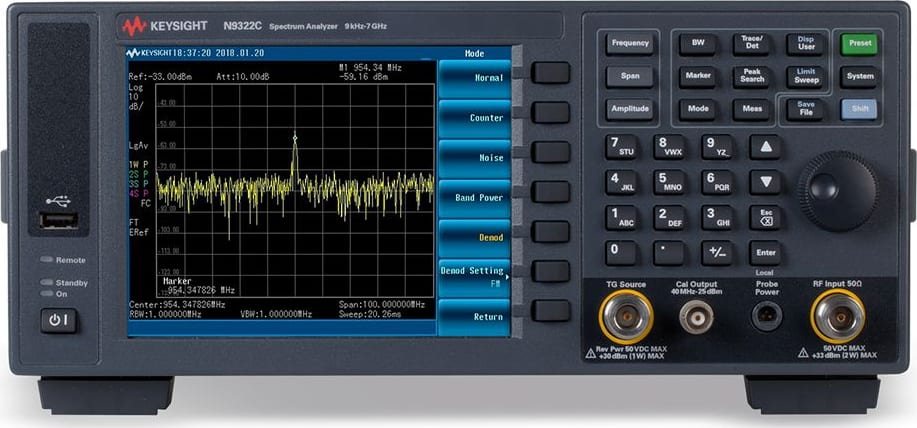Click the Save File key
The height and width of the screenshot is (428, 917).
coord(805,109)
